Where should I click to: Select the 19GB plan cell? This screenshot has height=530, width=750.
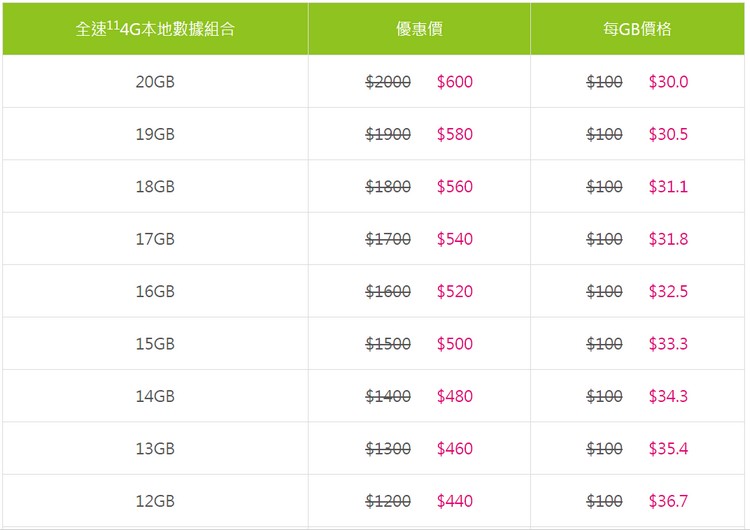(155, 134)
